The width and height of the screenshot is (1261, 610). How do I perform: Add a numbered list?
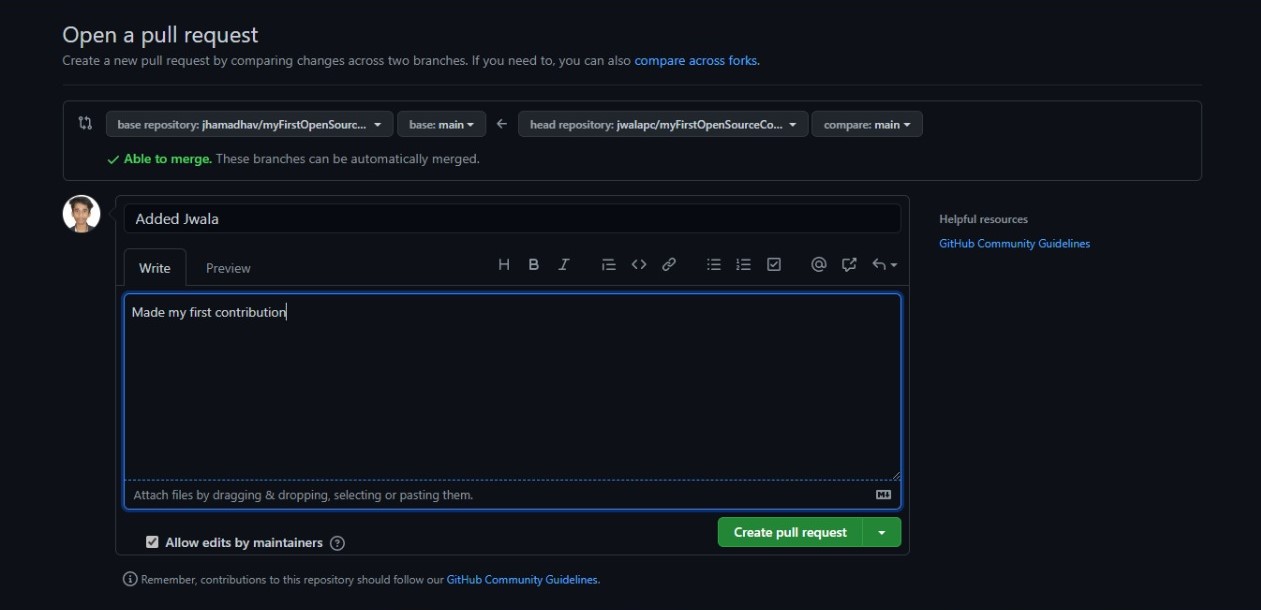click(x=743, y=265)
